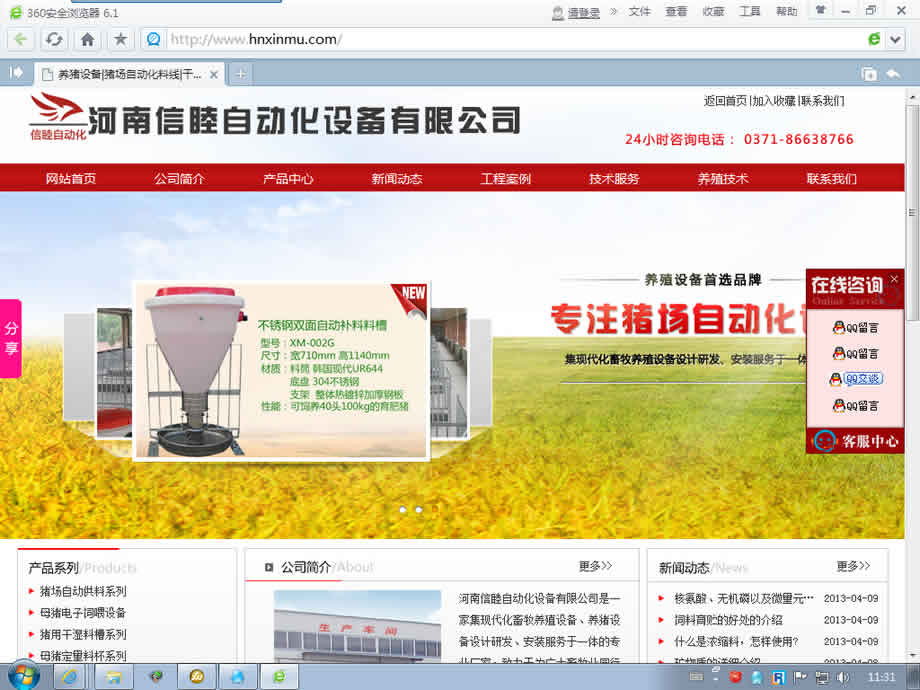Open 猪场自动供料系列 product category
920x690 pixels.
(83, 591)
